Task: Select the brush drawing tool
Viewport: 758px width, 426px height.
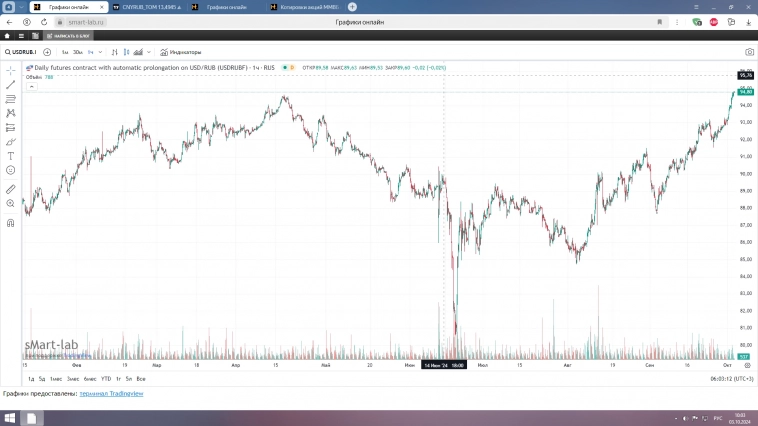Action: click(x=11, y=142)
